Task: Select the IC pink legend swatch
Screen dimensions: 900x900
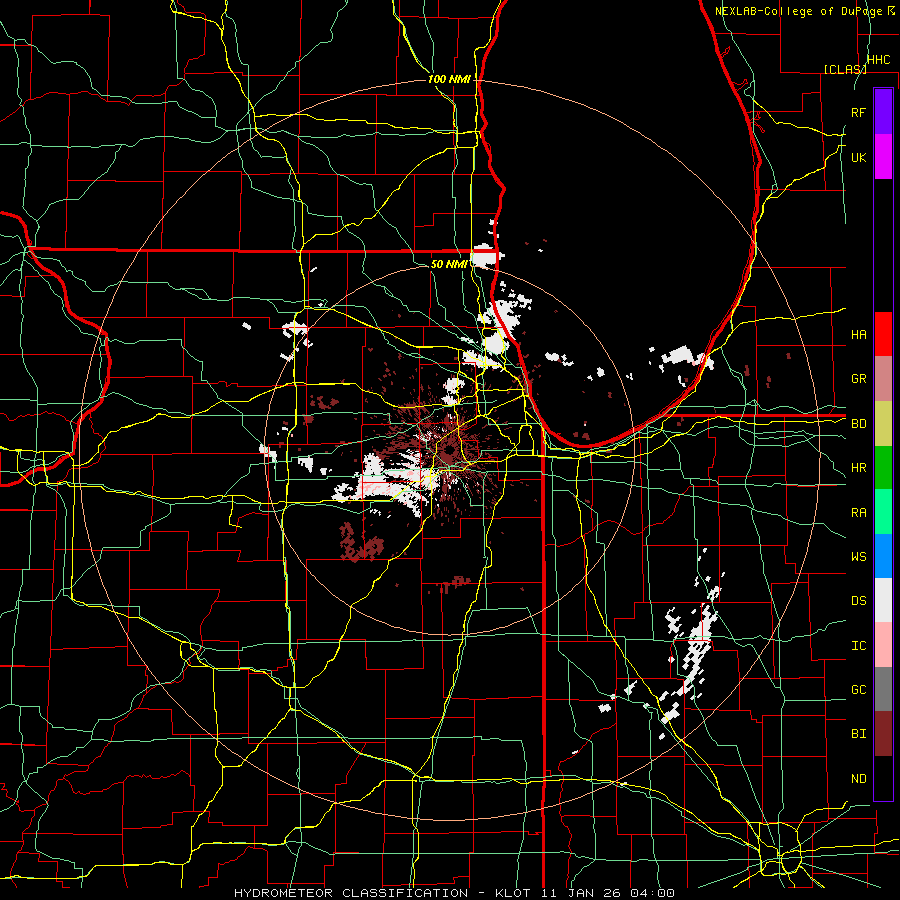Action: 883,645
